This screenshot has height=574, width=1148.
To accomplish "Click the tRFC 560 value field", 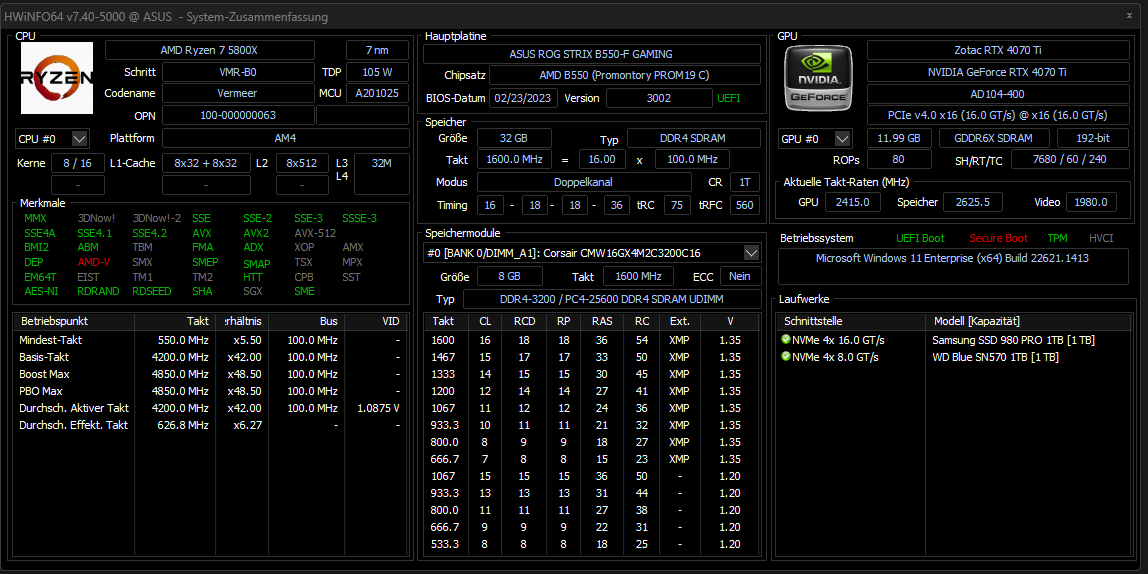I will (745, 205).
